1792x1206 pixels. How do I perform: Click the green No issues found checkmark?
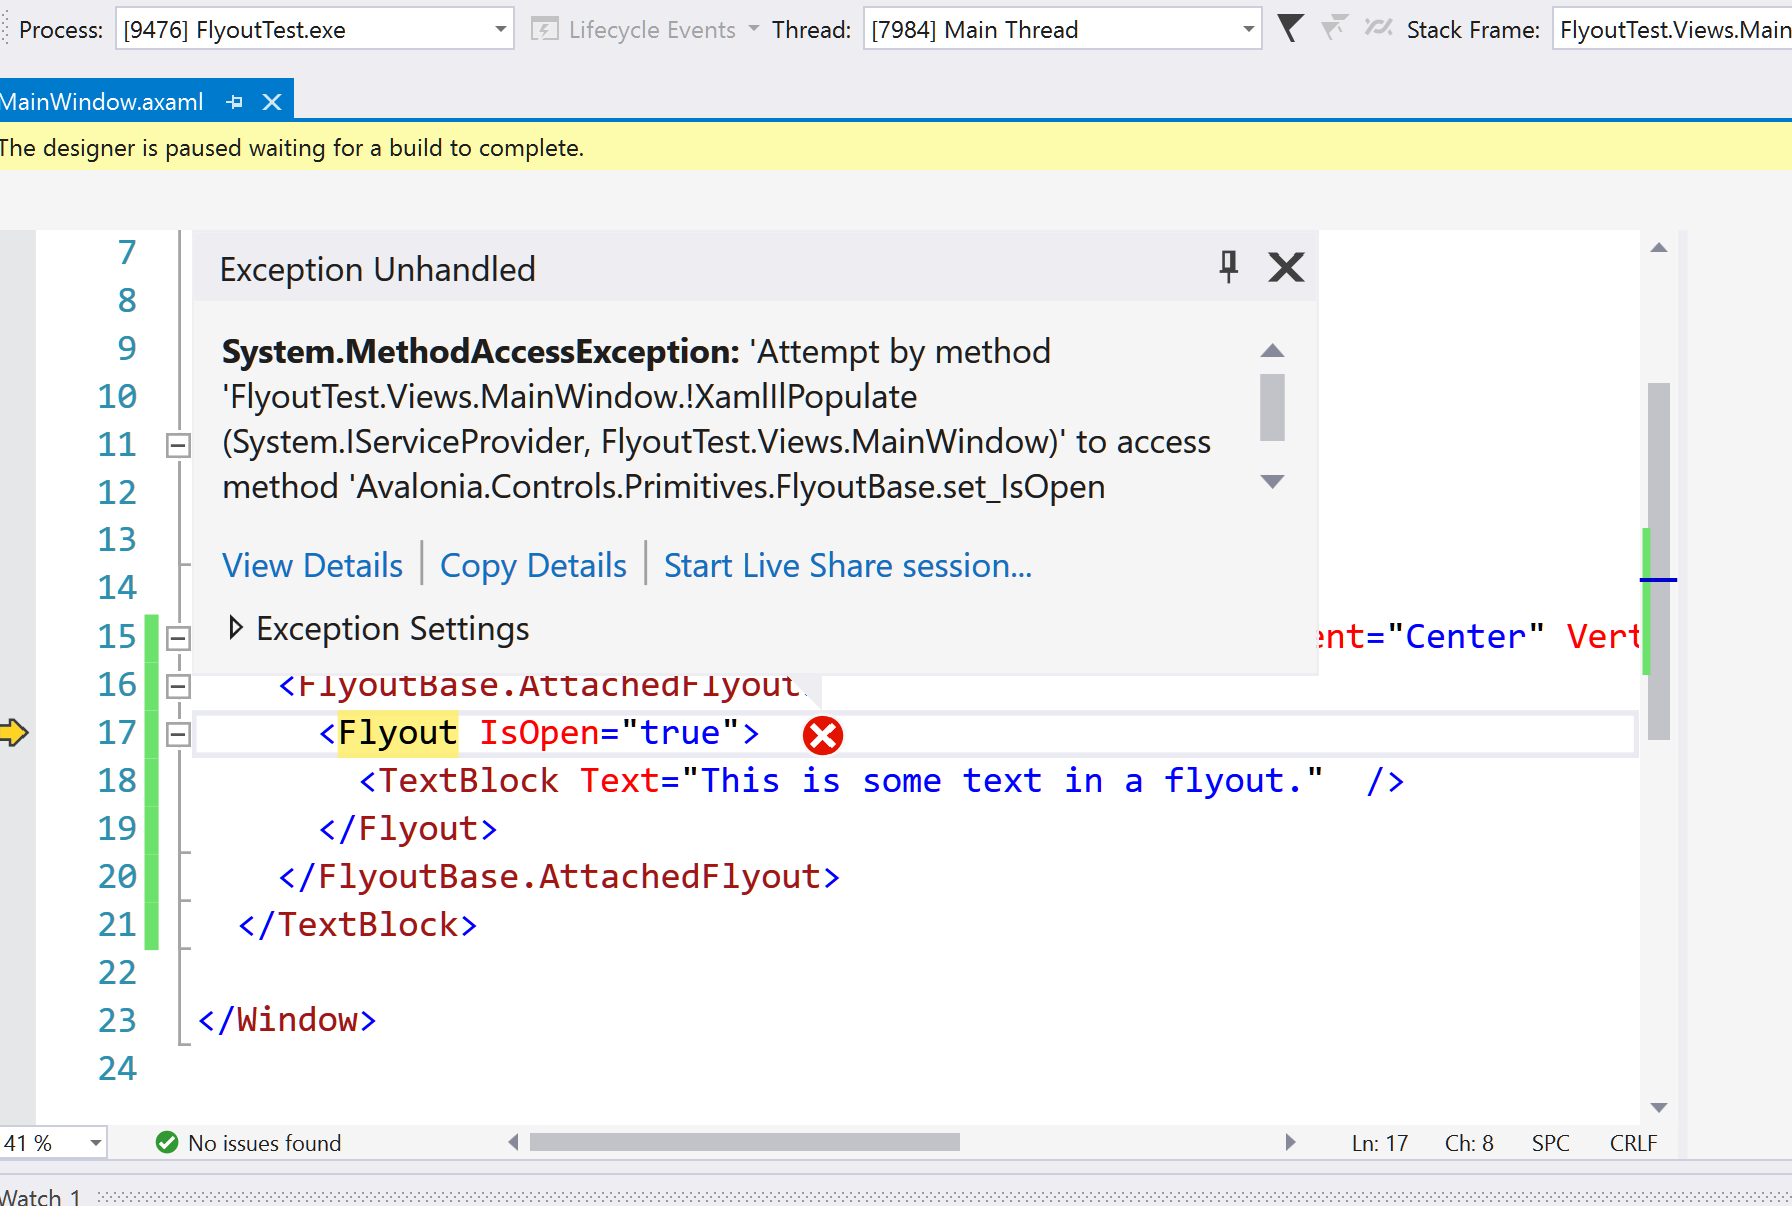point(166,1142)
